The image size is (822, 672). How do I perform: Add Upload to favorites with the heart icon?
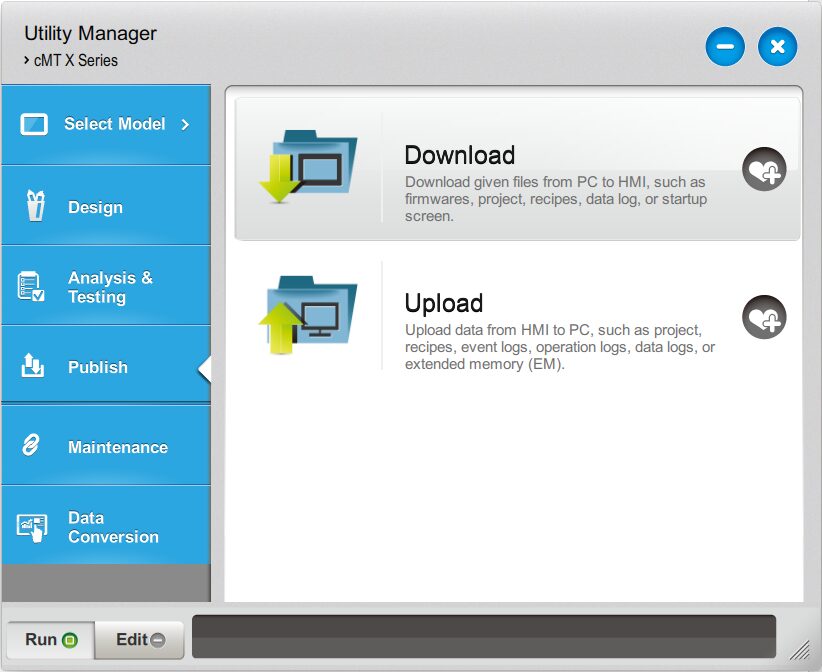(764, 317)
